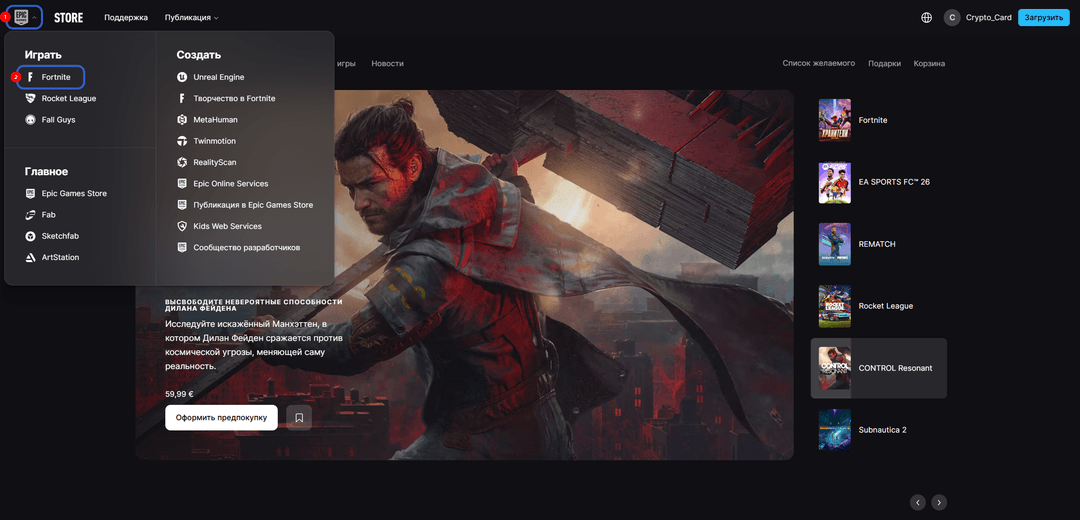Viewport: 1080px width, 520px height.
Task: Click the Unreal Engine icon
Action: coord(182,77)
